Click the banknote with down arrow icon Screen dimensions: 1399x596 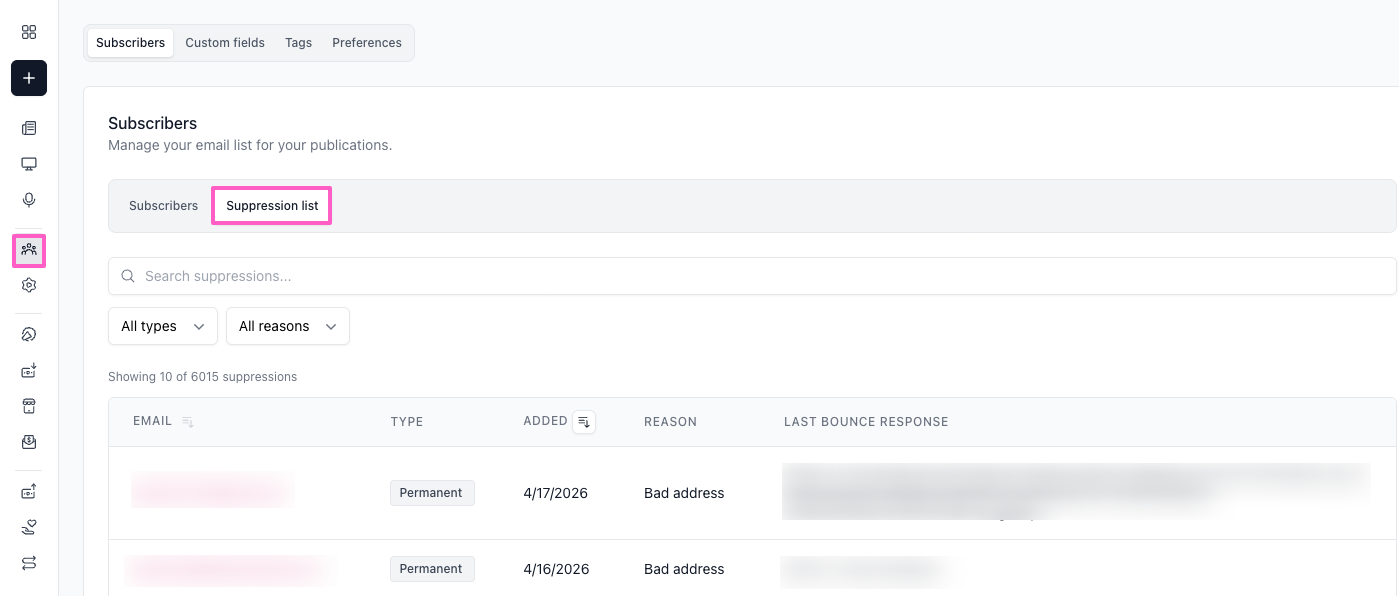tap(29, 371)
